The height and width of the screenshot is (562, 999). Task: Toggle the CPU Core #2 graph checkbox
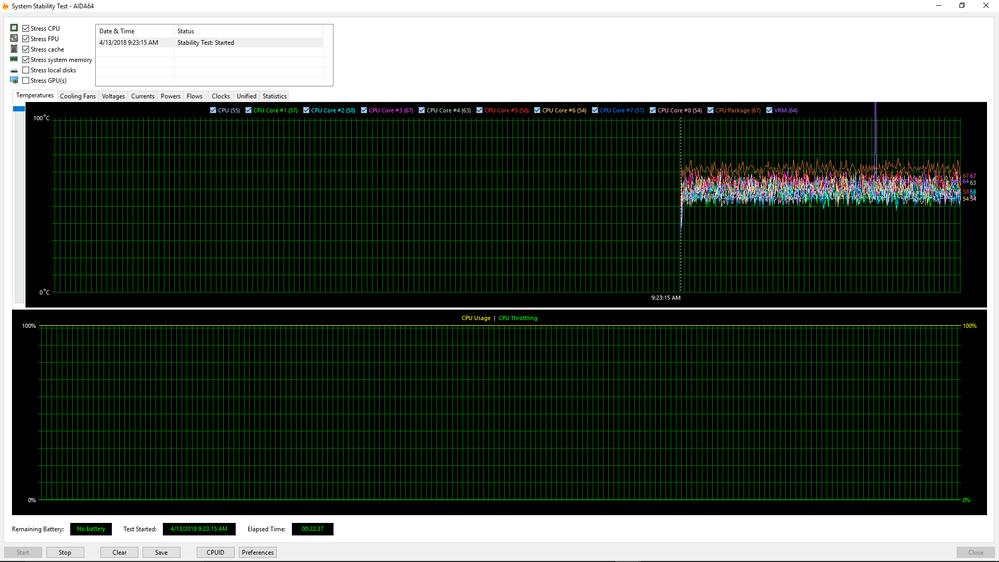tap(306, 110)
